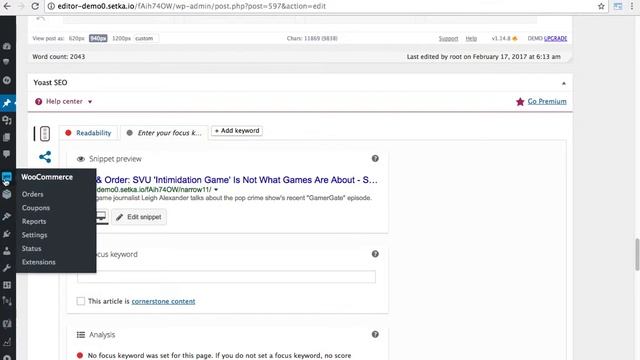This screenshot has height=360, width=640.
Task: Open the cornerstone content link
Action: point(163,301)
